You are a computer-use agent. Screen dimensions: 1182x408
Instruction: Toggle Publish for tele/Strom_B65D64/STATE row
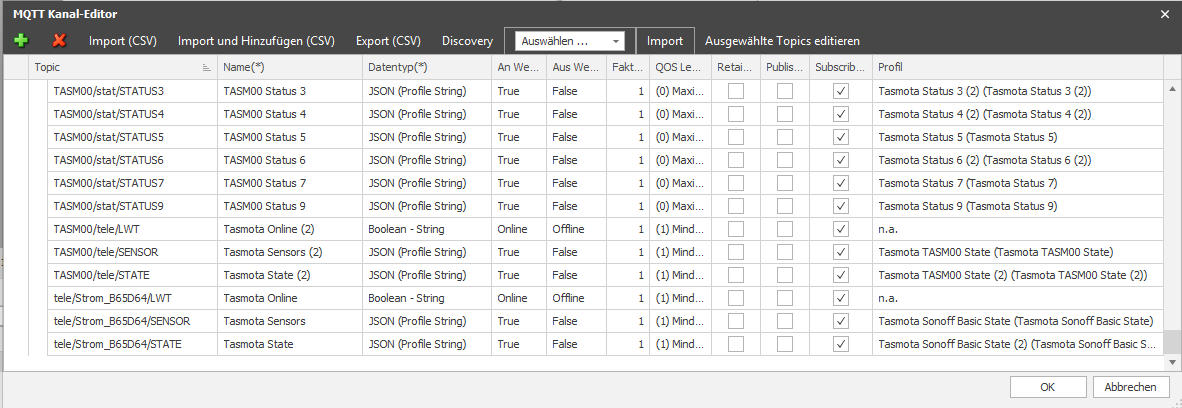pos(785,344)
